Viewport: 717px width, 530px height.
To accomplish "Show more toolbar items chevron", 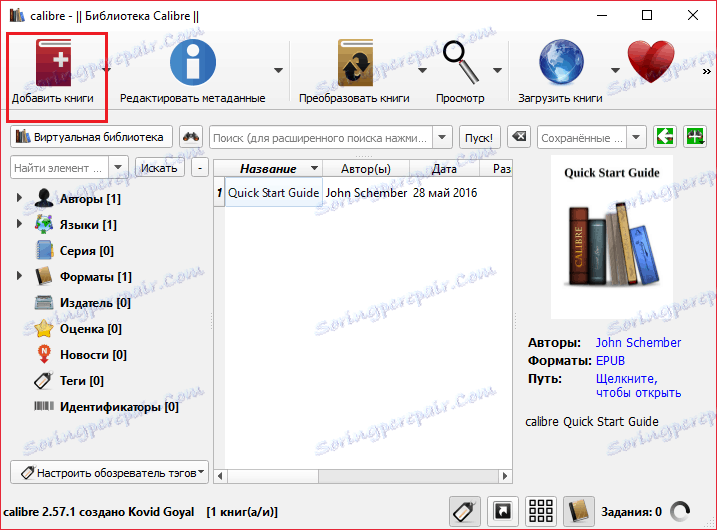I will 706,71.
